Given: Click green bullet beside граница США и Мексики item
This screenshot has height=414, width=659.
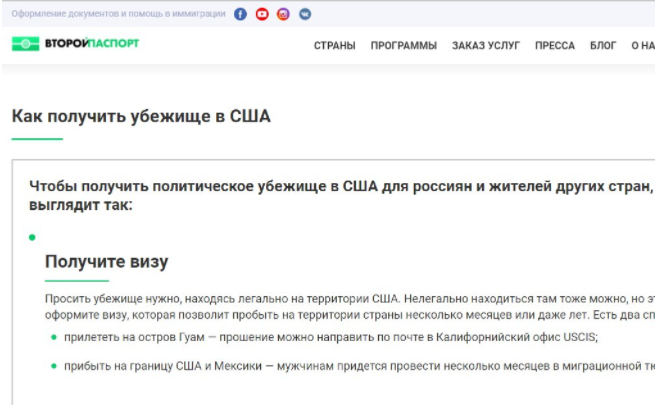Looking at the screenshot, I should pyautogui.click(x=54, y=367).
